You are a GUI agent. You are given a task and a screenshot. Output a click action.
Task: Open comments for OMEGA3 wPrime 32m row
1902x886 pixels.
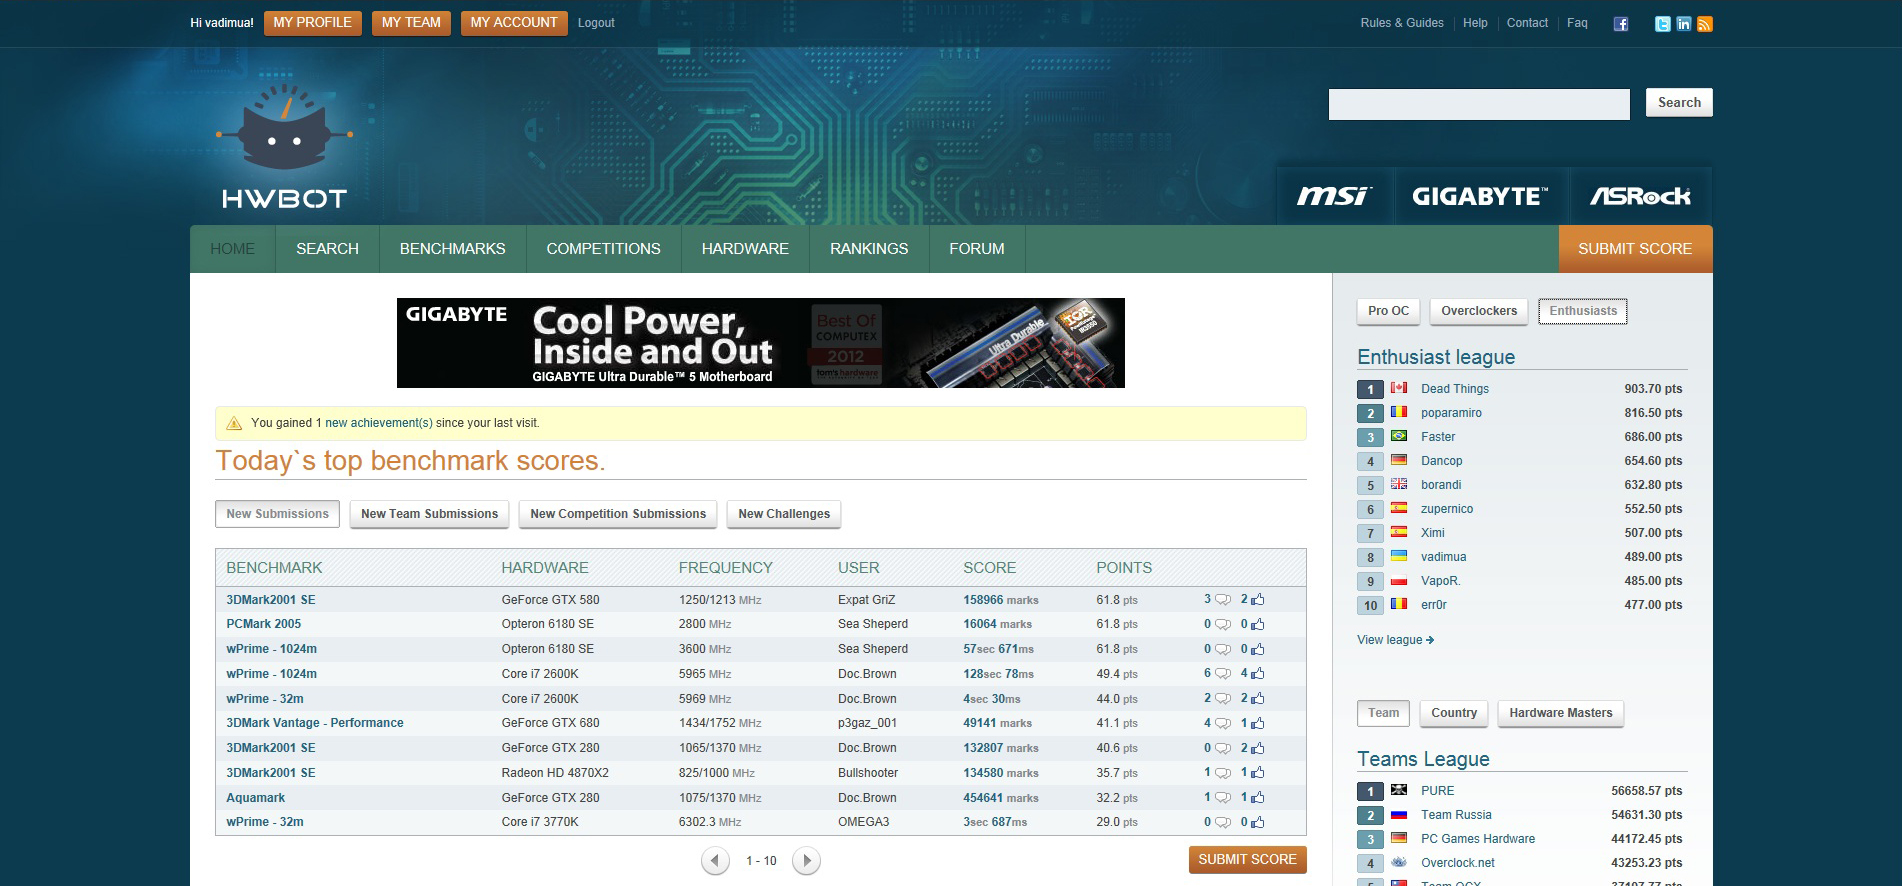click(1222, 822)
